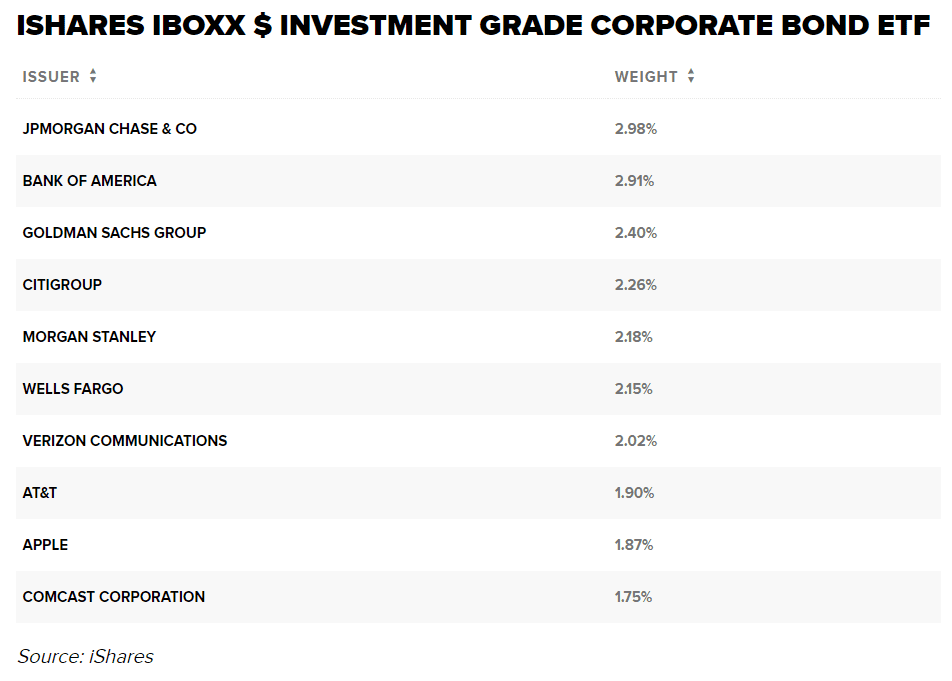Select the 2.02% weight for Verizon
Screen dimensions: 952x681
click(636, 441)
